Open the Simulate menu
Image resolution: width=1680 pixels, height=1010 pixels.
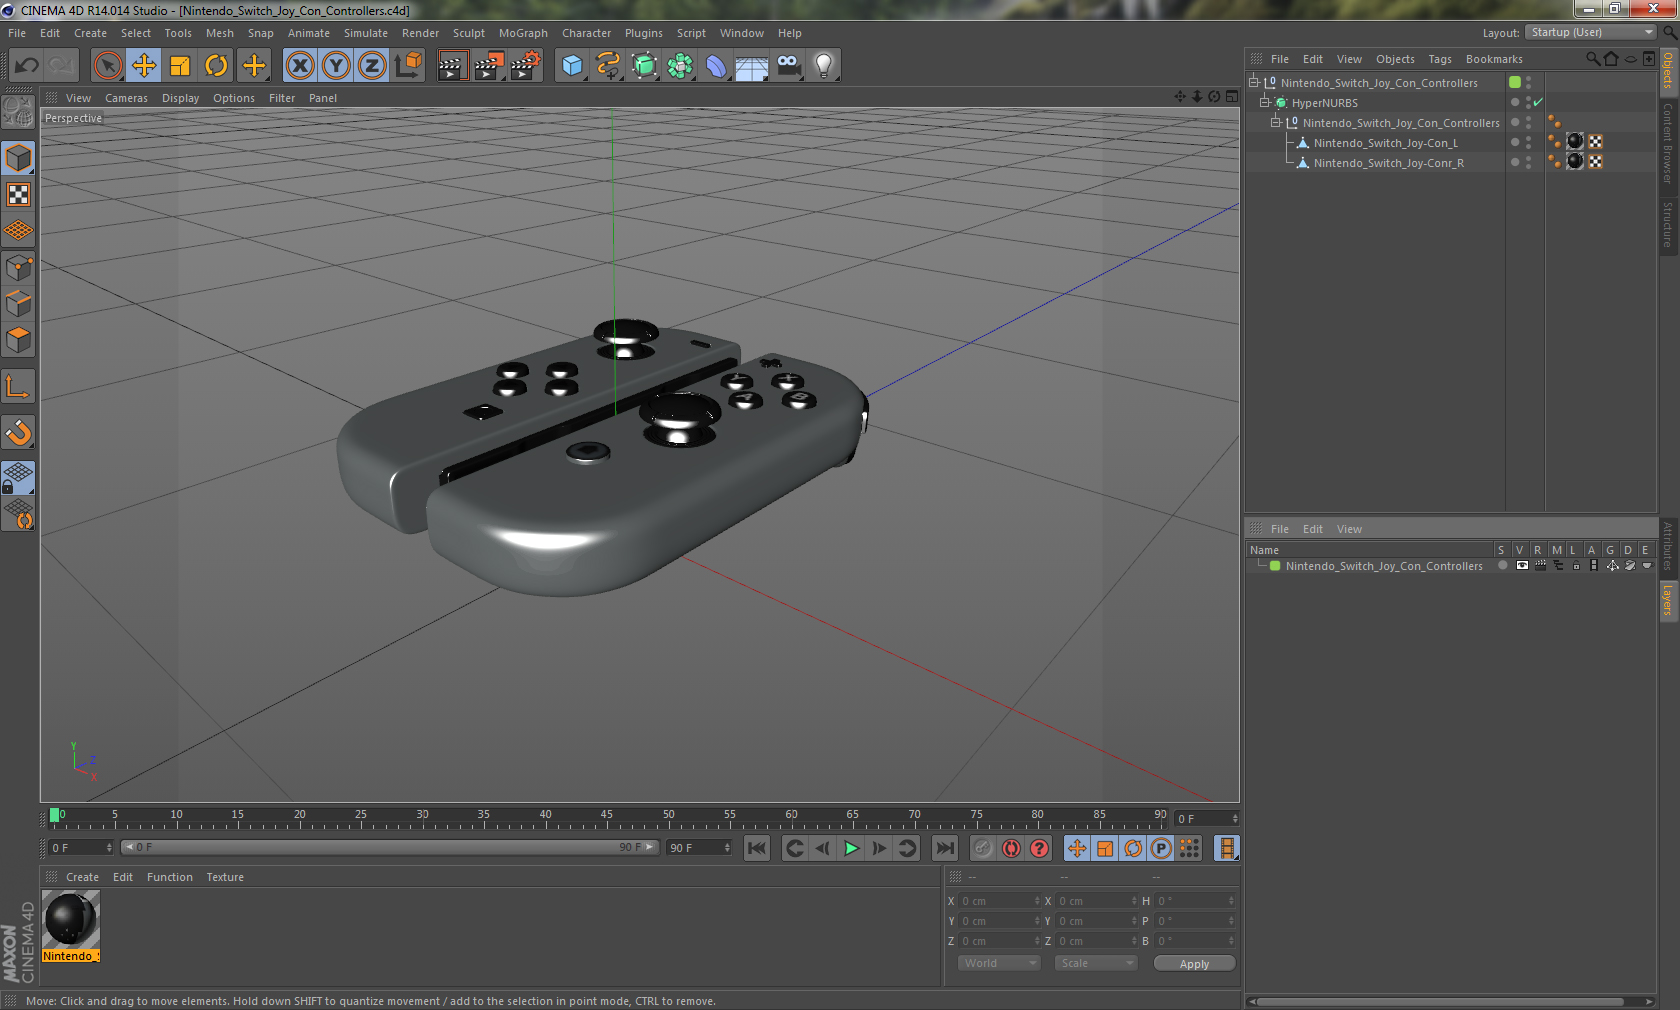coord(366,33)
